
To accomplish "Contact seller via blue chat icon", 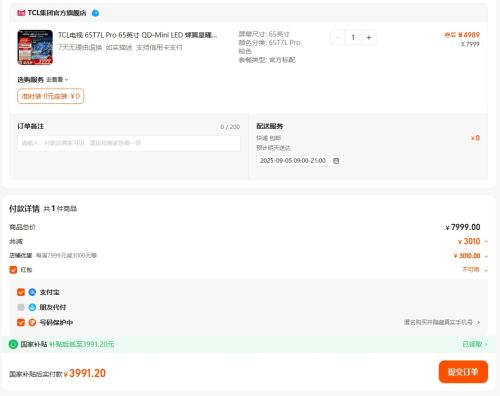I will pyautogui.click(x=95, y=13).
